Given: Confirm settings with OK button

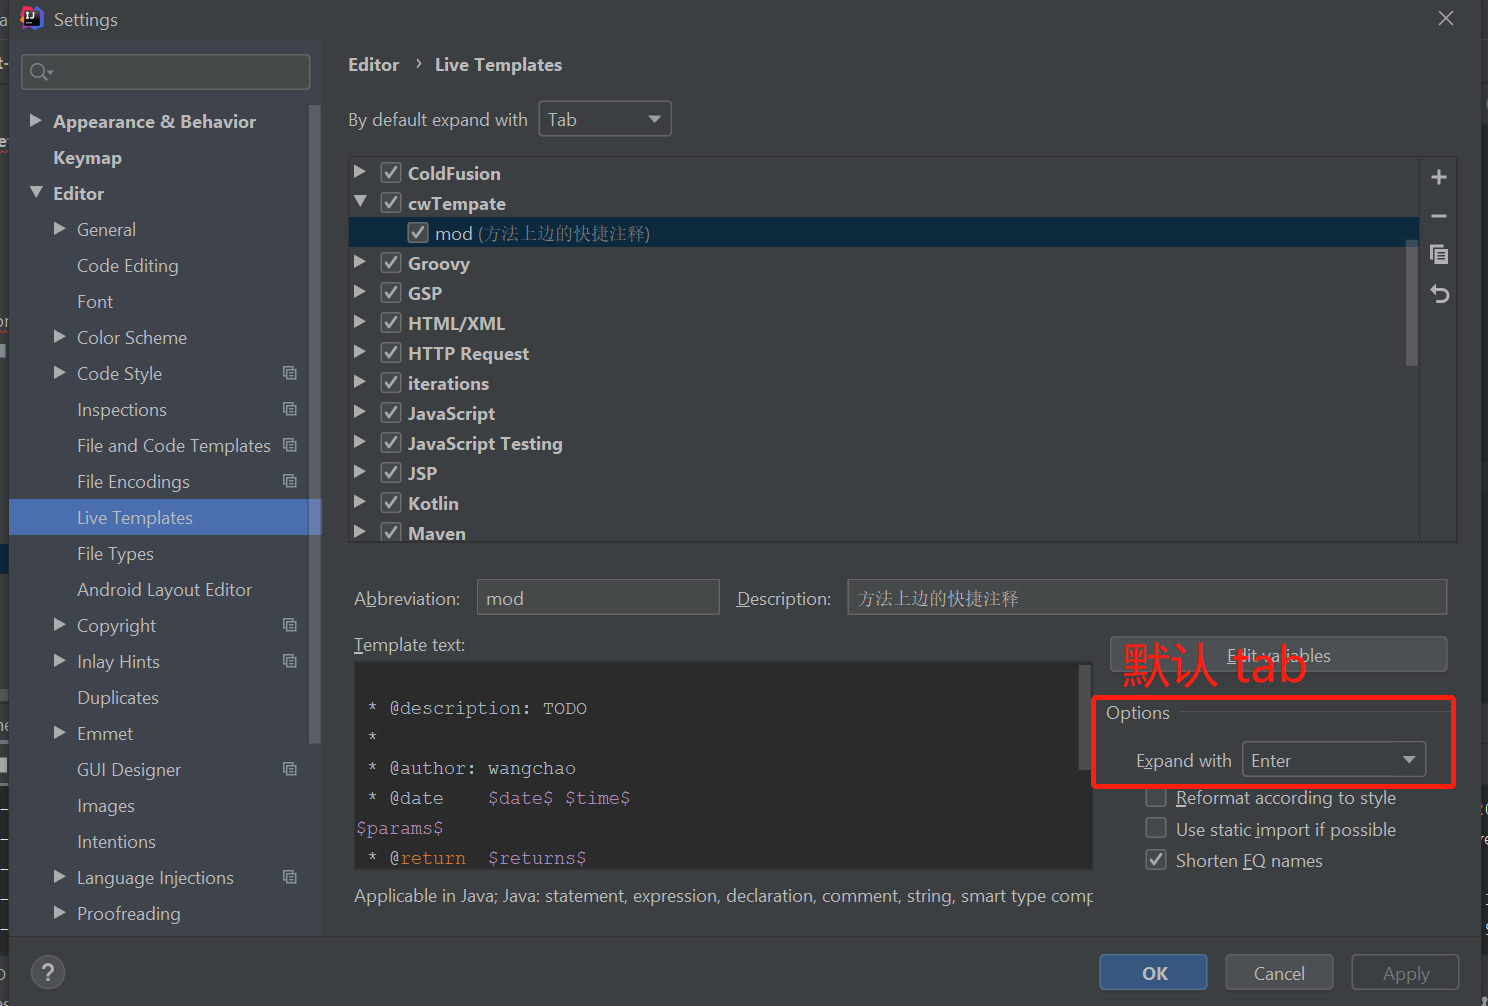Looking at the screenshot, I should coord(1153,972).
